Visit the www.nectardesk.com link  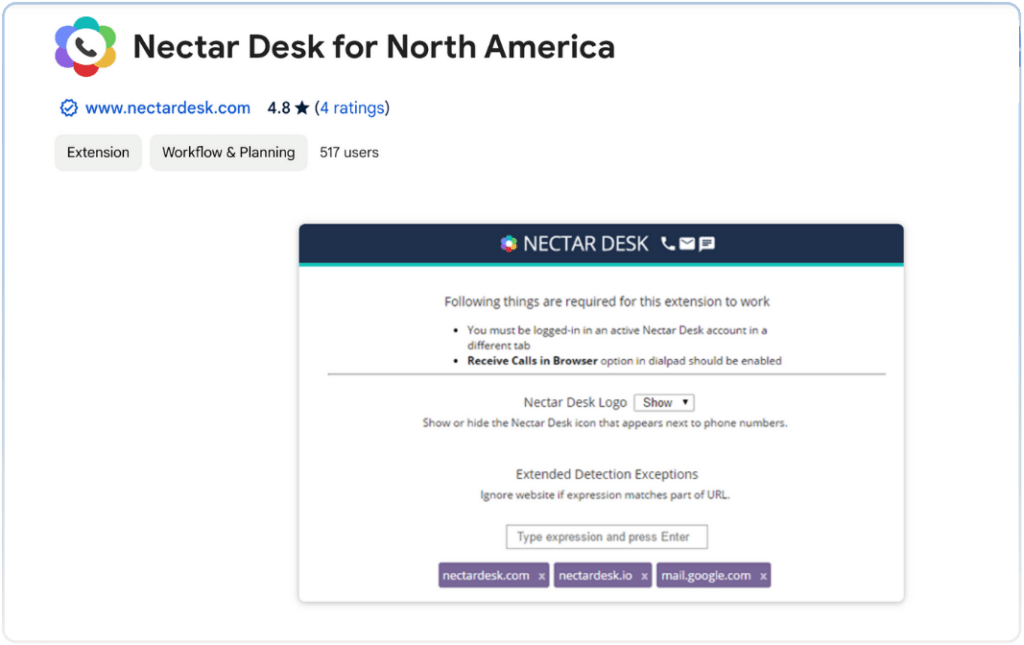(x=167, y=108)
